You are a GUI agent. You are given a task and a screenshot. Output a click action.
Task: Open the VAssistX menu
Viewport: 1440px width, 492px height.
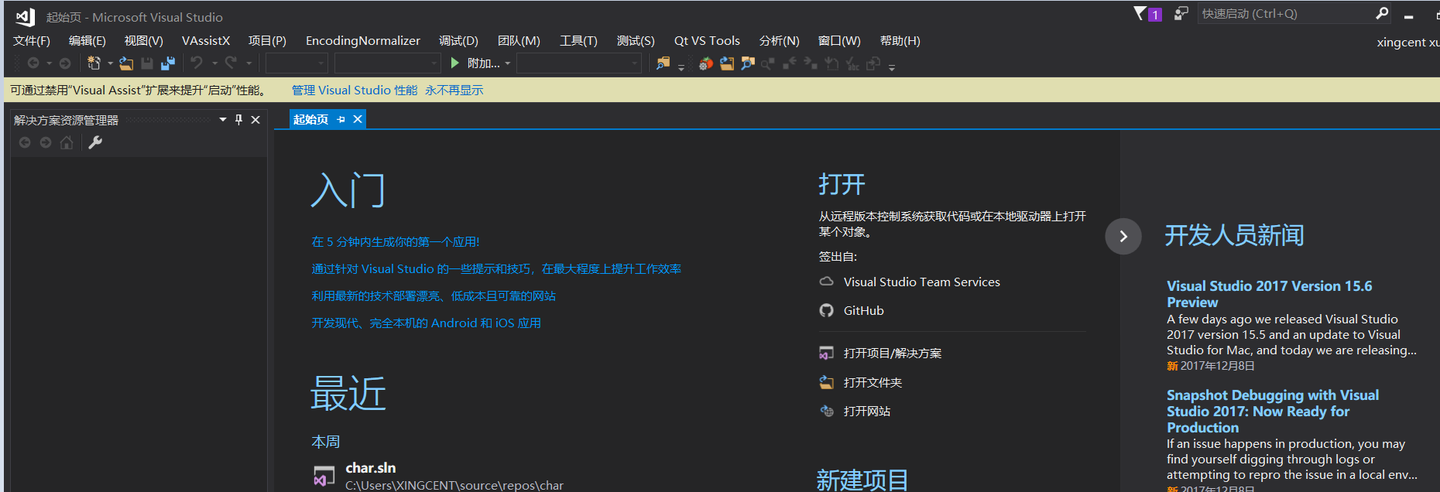tap(206, 41)
